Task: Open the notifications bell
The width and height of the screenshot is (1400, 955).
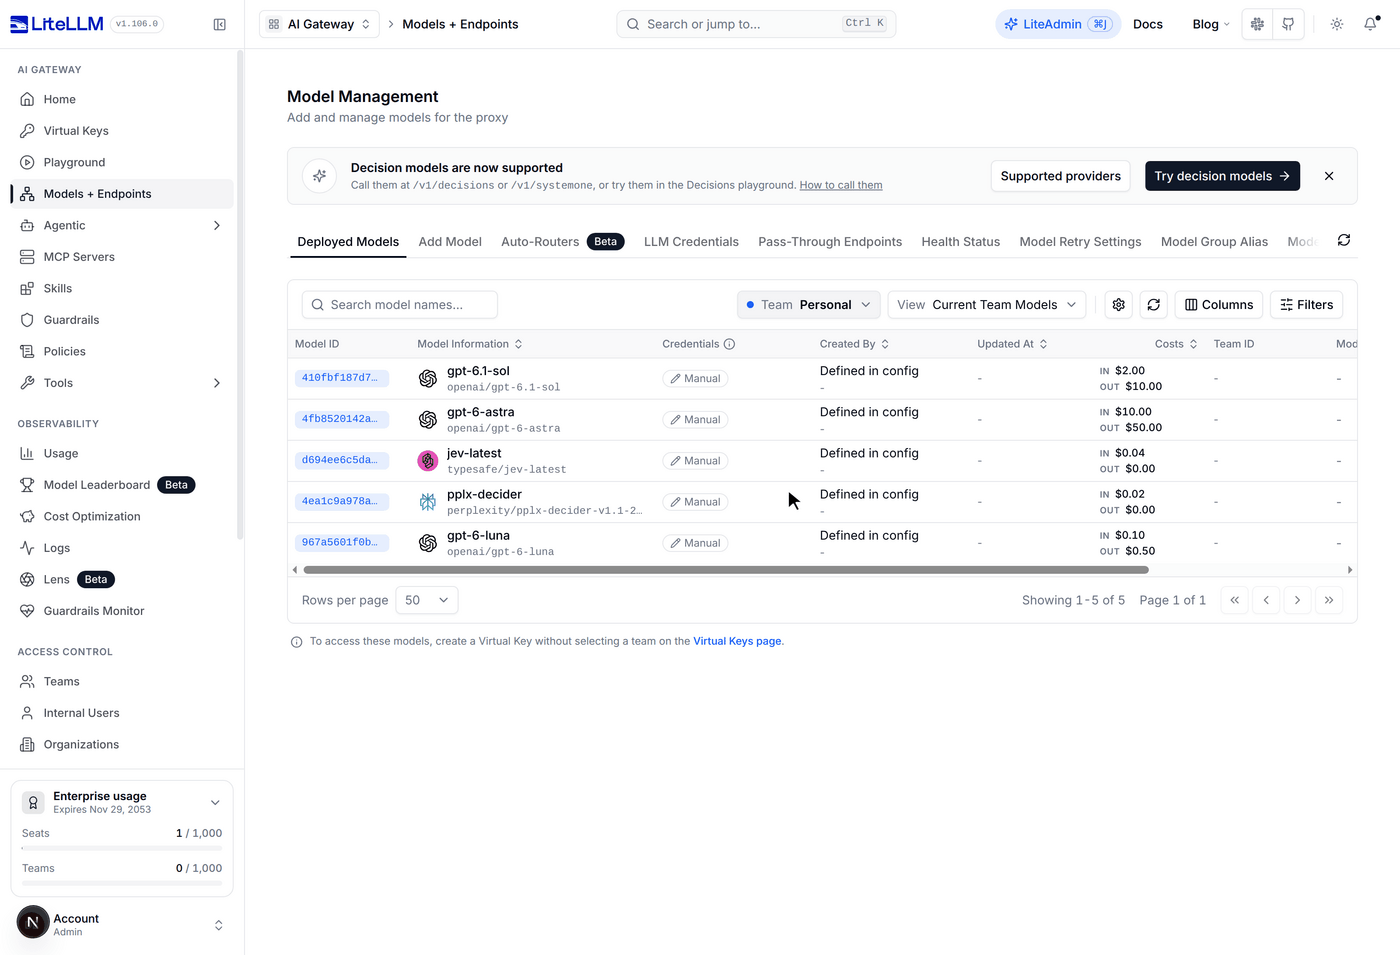Action: pos(1371,24)
